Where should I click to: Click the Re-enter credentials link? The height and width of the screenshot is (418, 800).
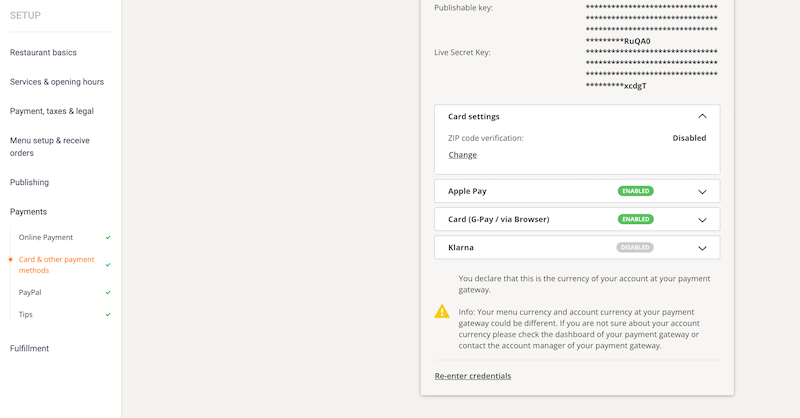pos(472,376)
